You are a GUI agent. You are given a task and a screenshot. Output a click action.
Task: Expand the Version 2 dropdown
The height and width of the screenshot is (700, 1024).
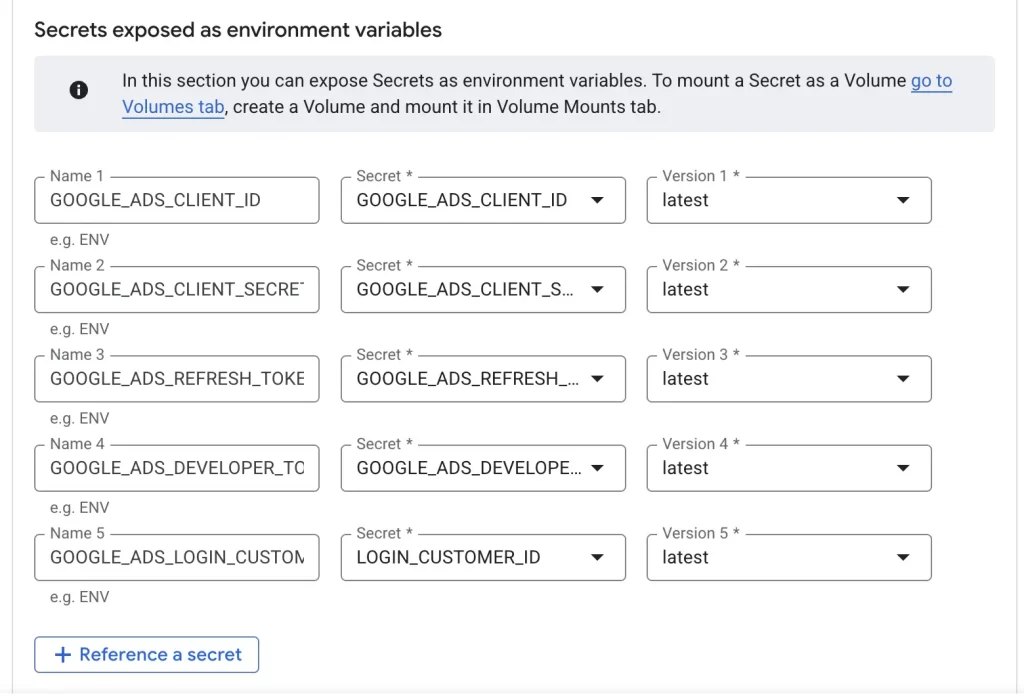coord(788,290)
